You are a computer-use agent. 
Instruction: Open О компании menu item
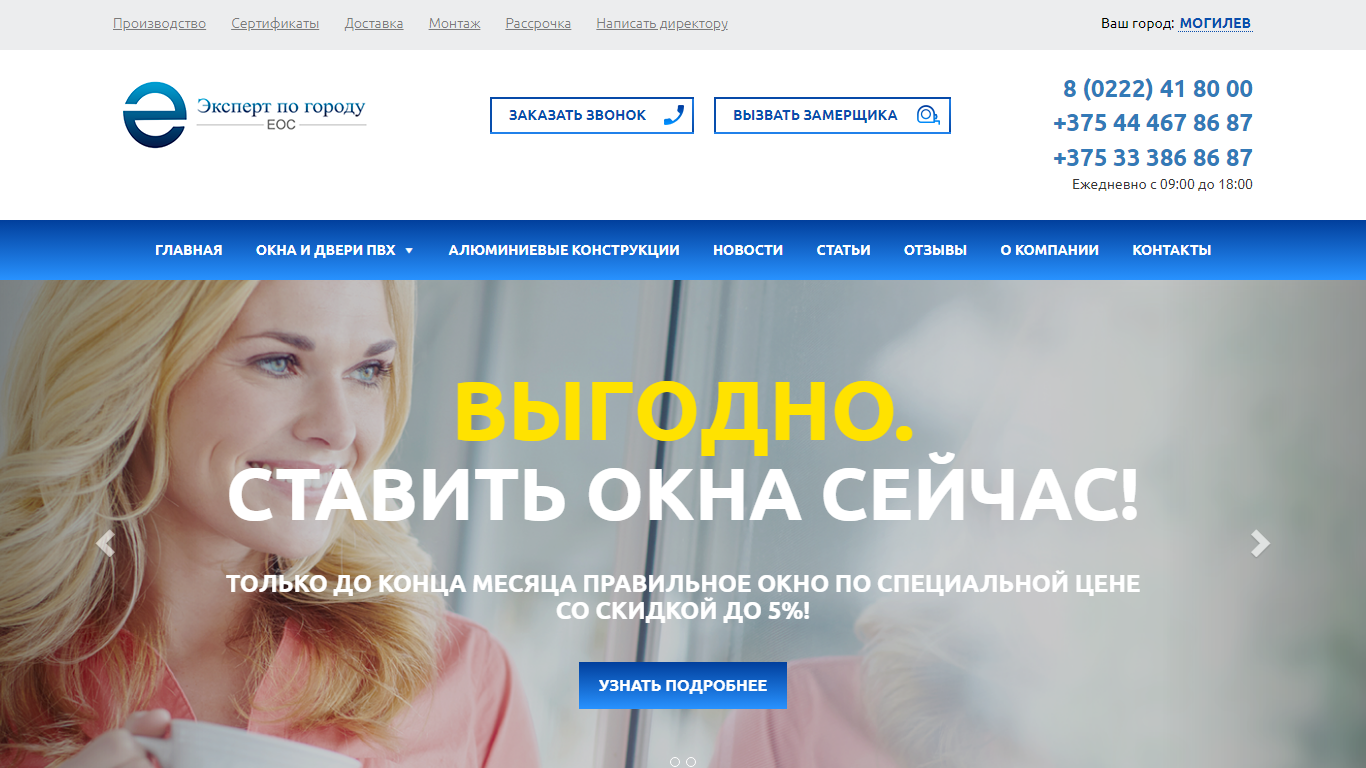1049,250
